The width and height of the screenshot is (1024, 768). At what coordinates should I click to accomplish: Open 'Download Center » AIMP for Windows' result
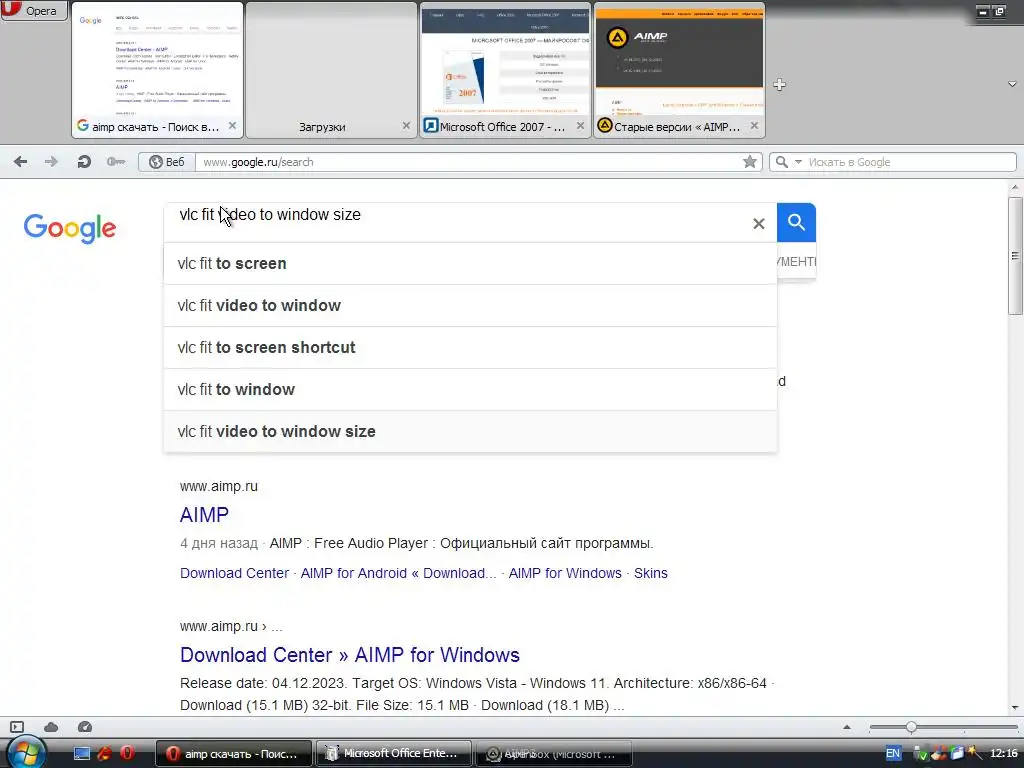pos(350,654)
